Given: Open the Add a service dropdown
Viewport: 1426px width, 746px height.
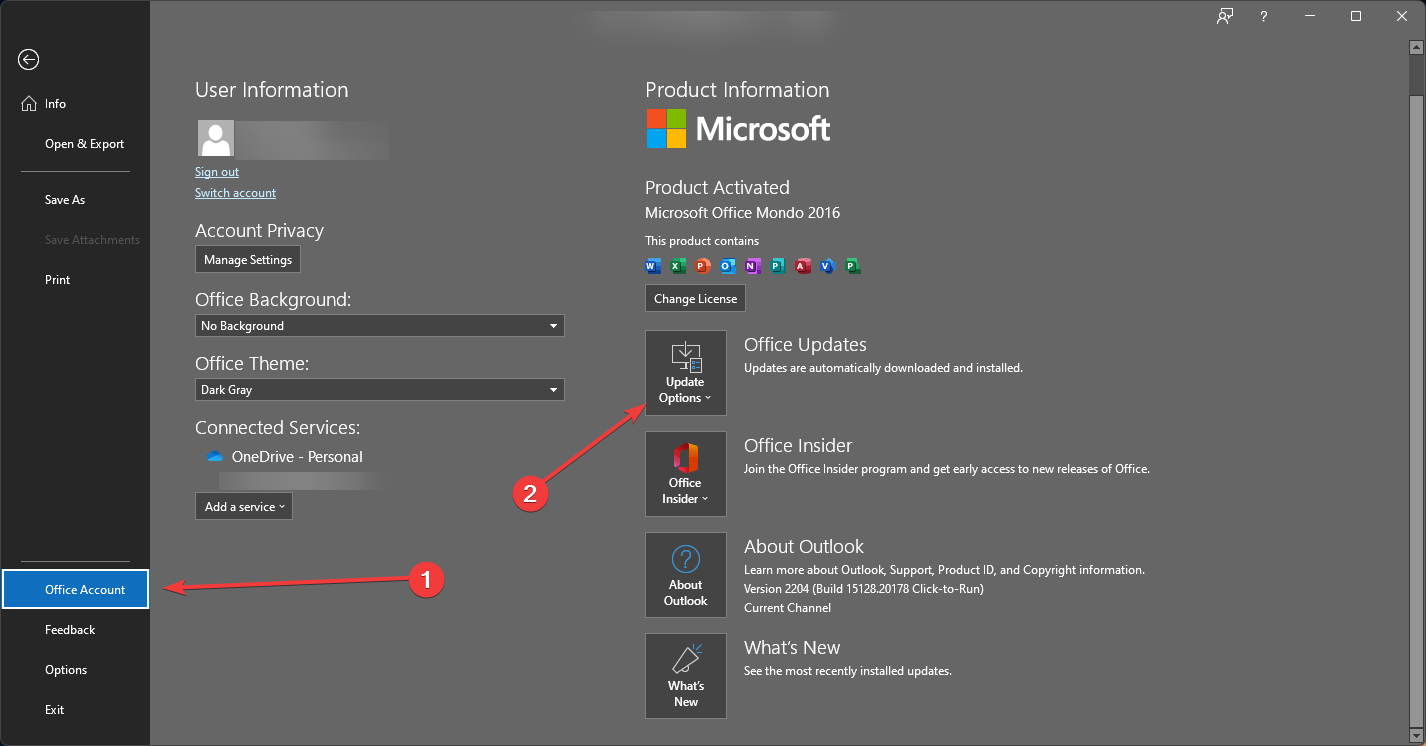Looking at the screenshot, I should pos(244,507).
